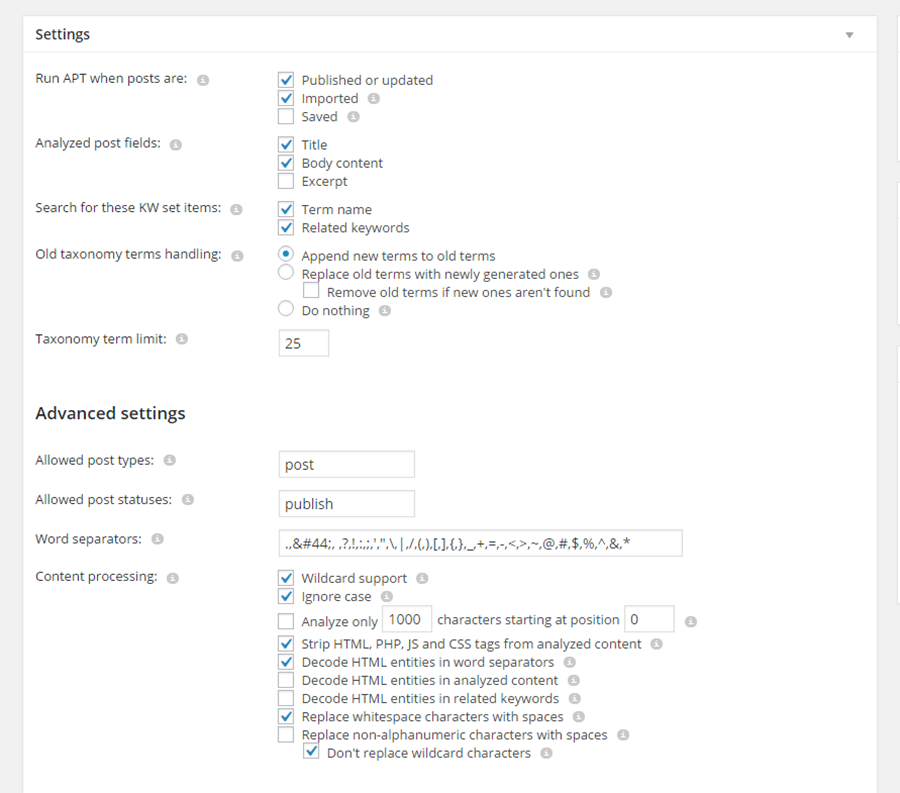The image size is (900, 793).
Task: Open help for Replace whitespace characters option
Action: tap(578, 716)
